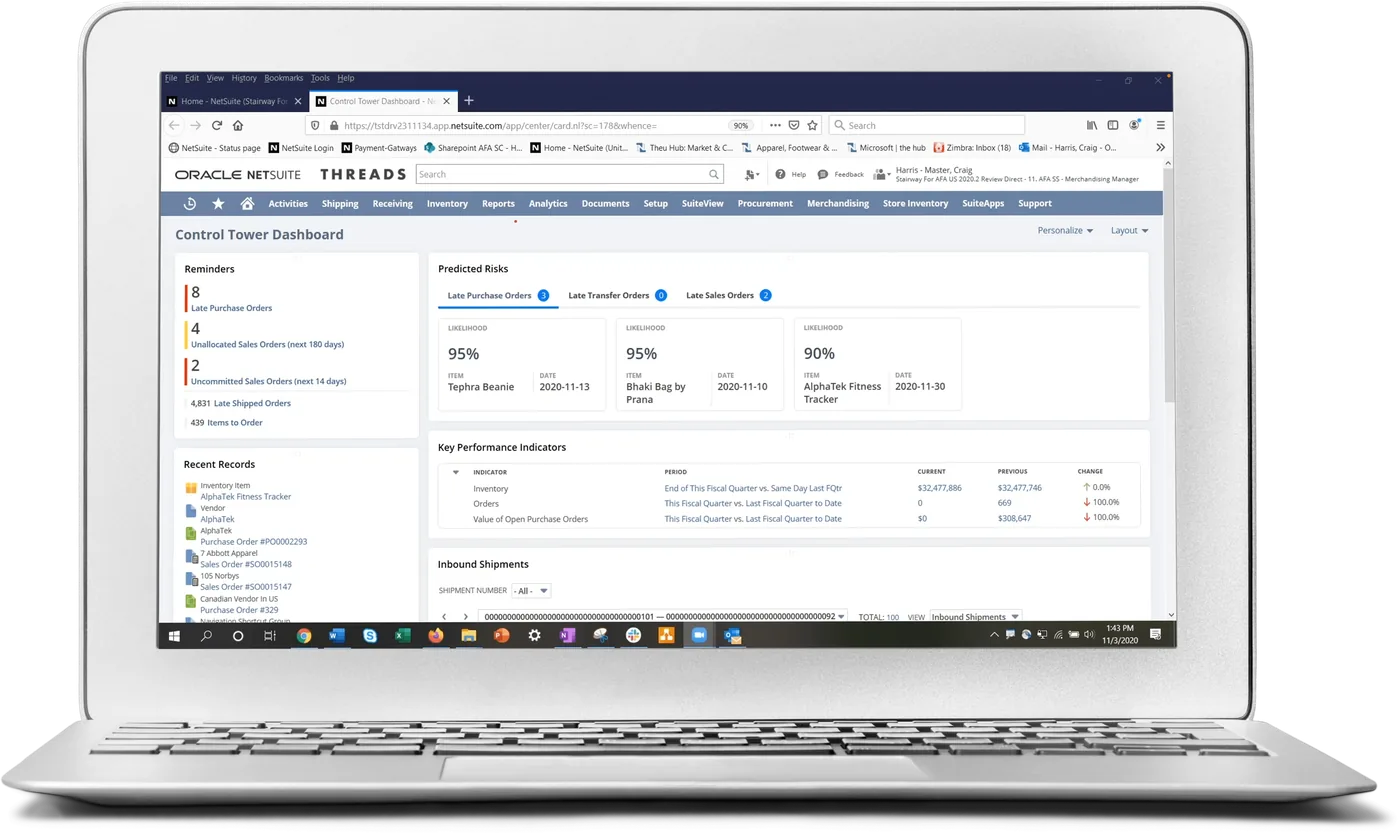The height and width of the screenshot is (833, 1400).
Task: Open Firefox hamburger menu
Action: [1160, 125]
